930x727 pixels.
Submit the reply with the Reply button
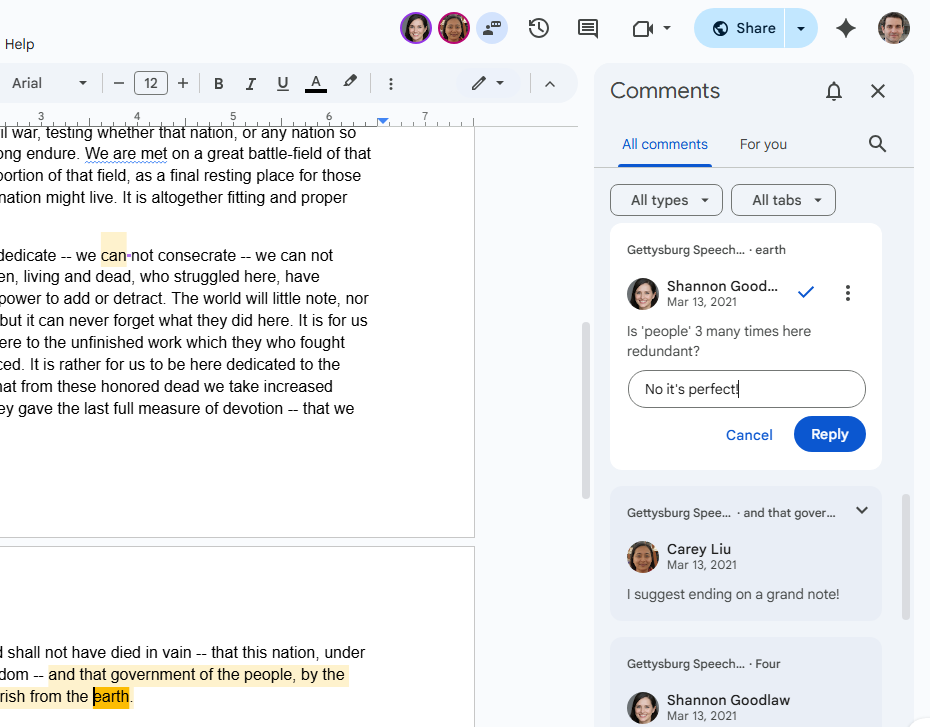(829, 434)
